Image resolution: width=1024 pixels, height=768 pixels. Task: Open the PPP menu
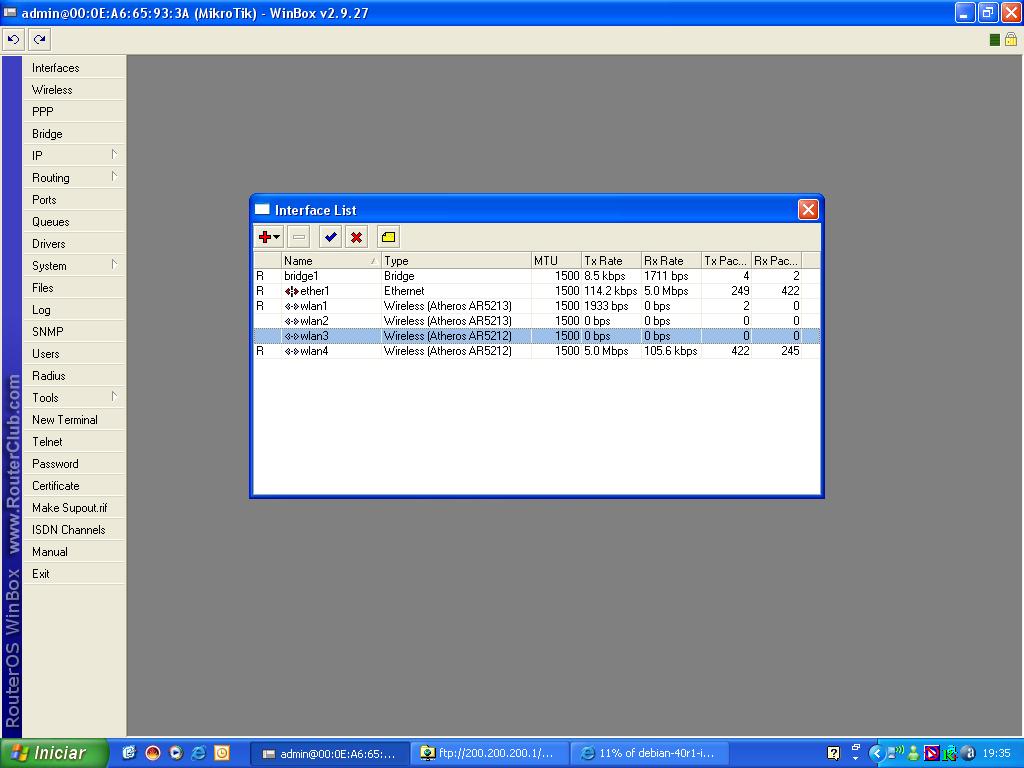pos(74,112)
